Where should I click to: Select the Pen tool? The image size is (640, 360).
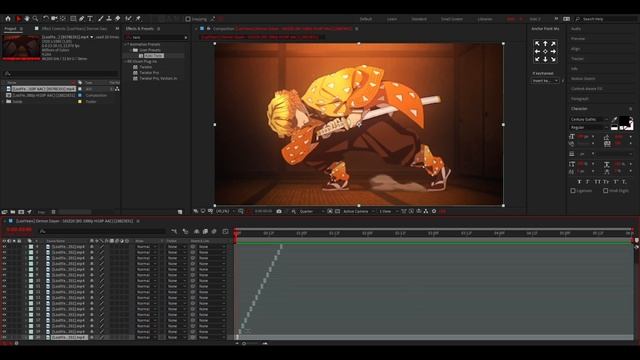tap(82, 19)
